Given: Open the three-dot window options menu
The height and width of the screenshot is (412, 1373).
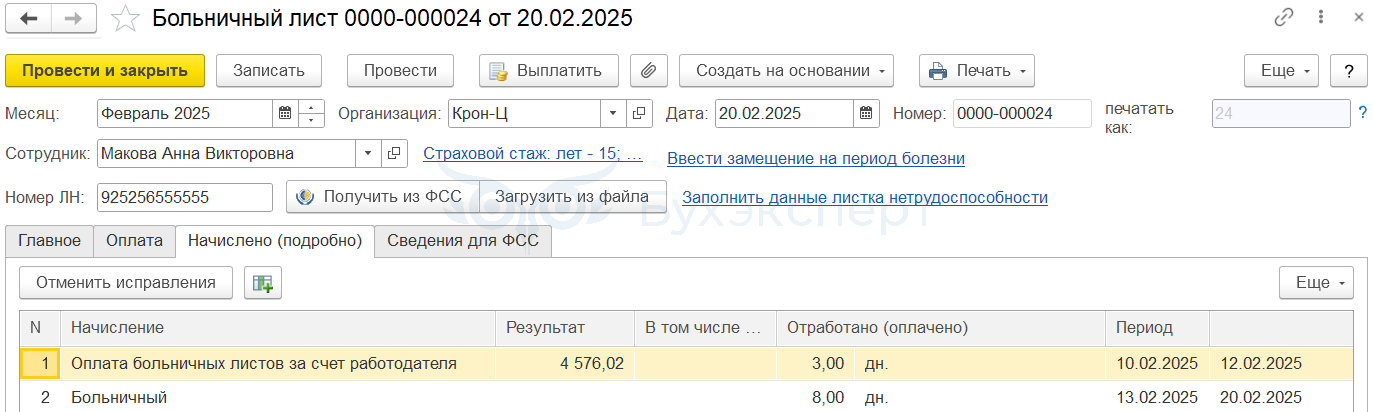Looking at the screenshot, I should [1322, 18].
